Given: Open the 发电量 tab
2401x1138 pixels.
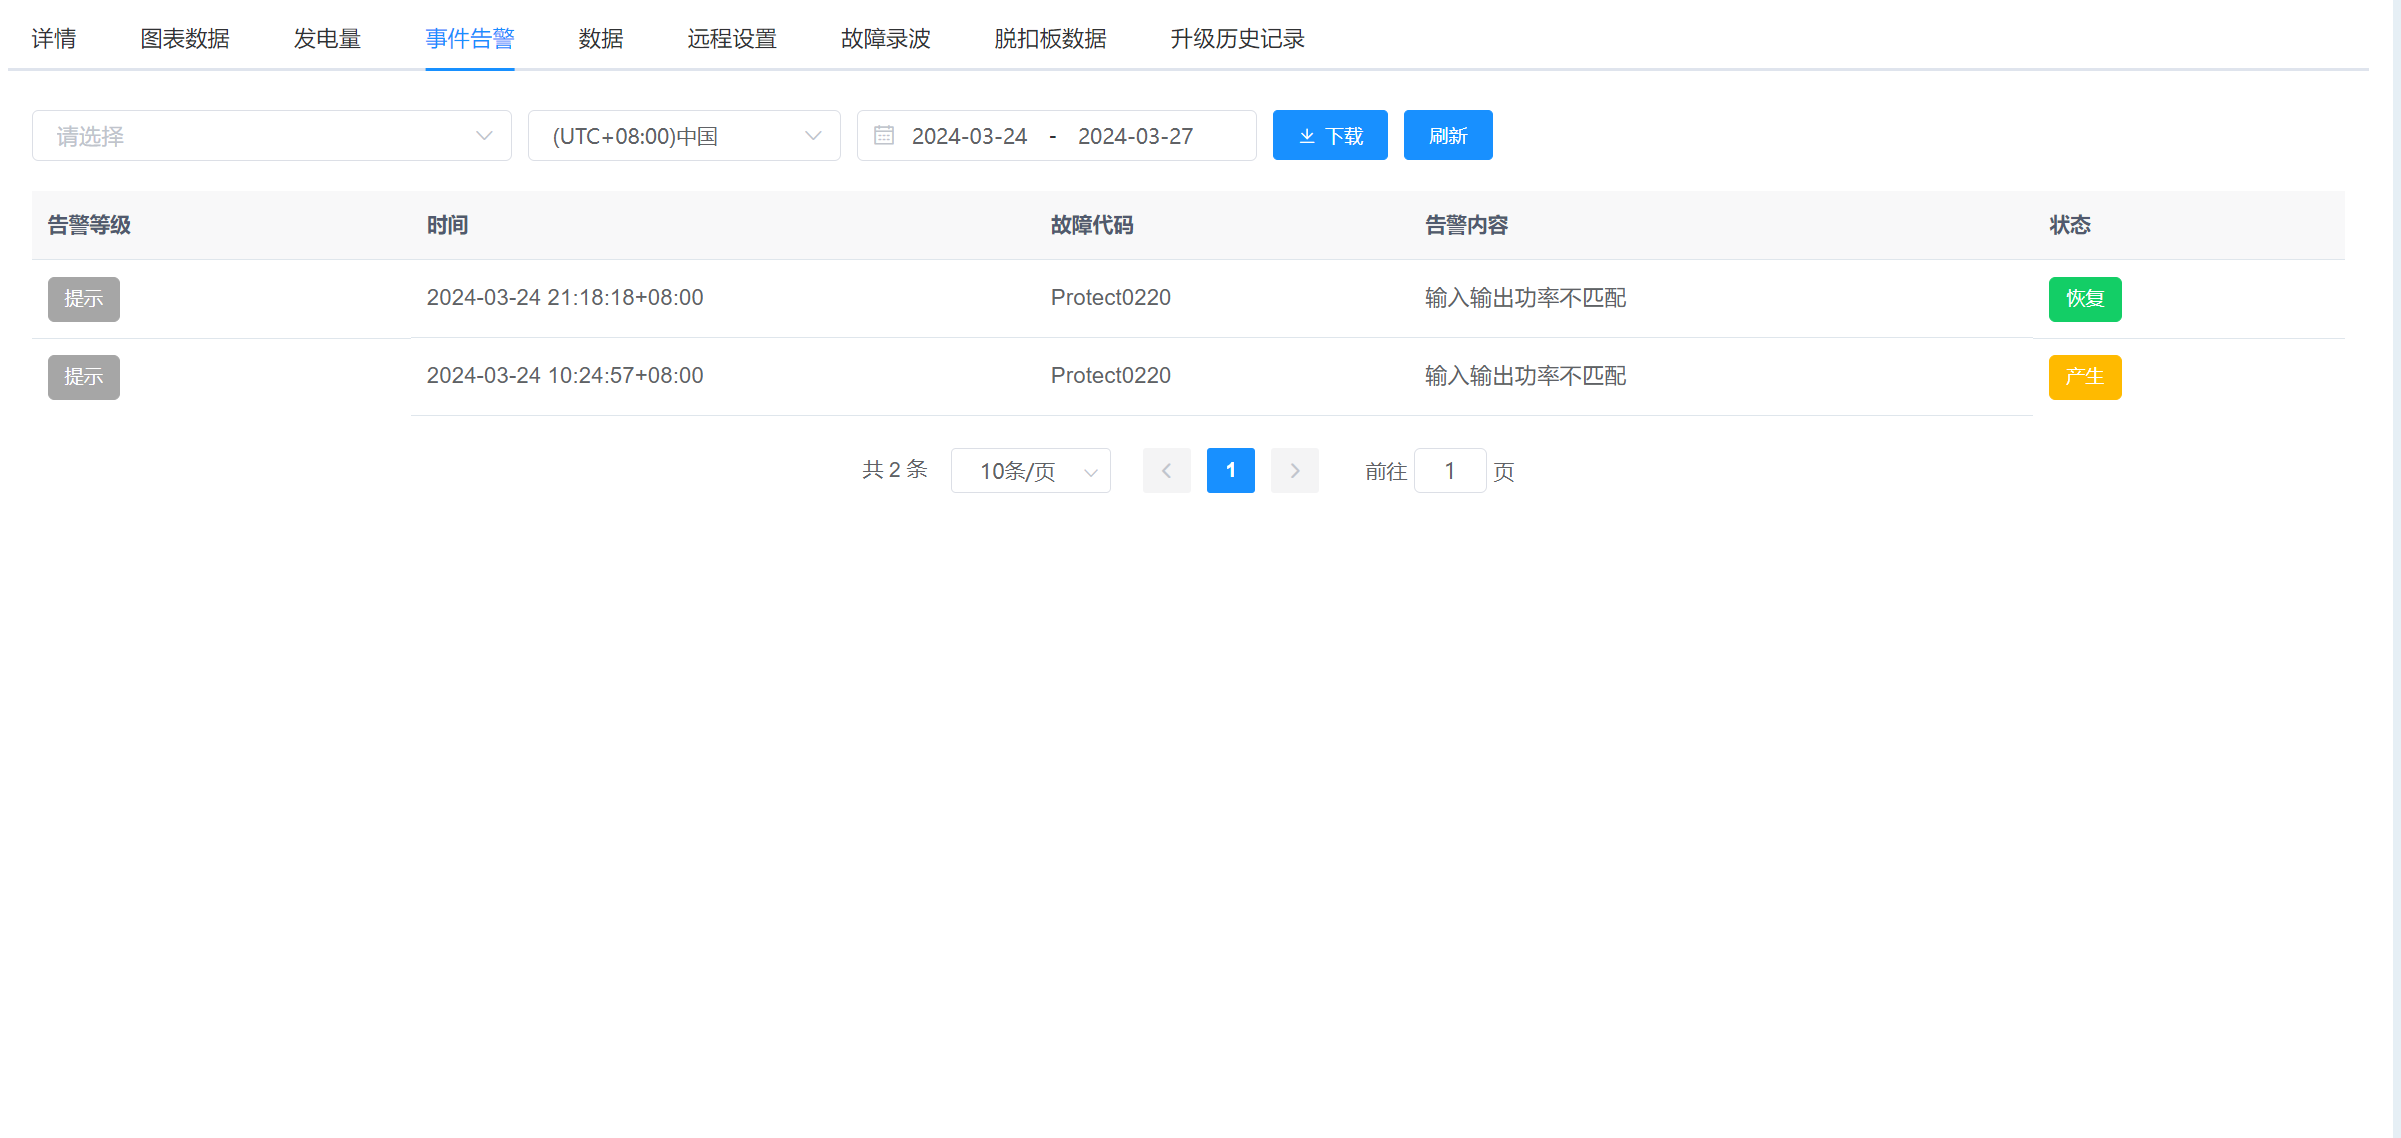Looking at the screenshot, I should click(x=327, y=39).
